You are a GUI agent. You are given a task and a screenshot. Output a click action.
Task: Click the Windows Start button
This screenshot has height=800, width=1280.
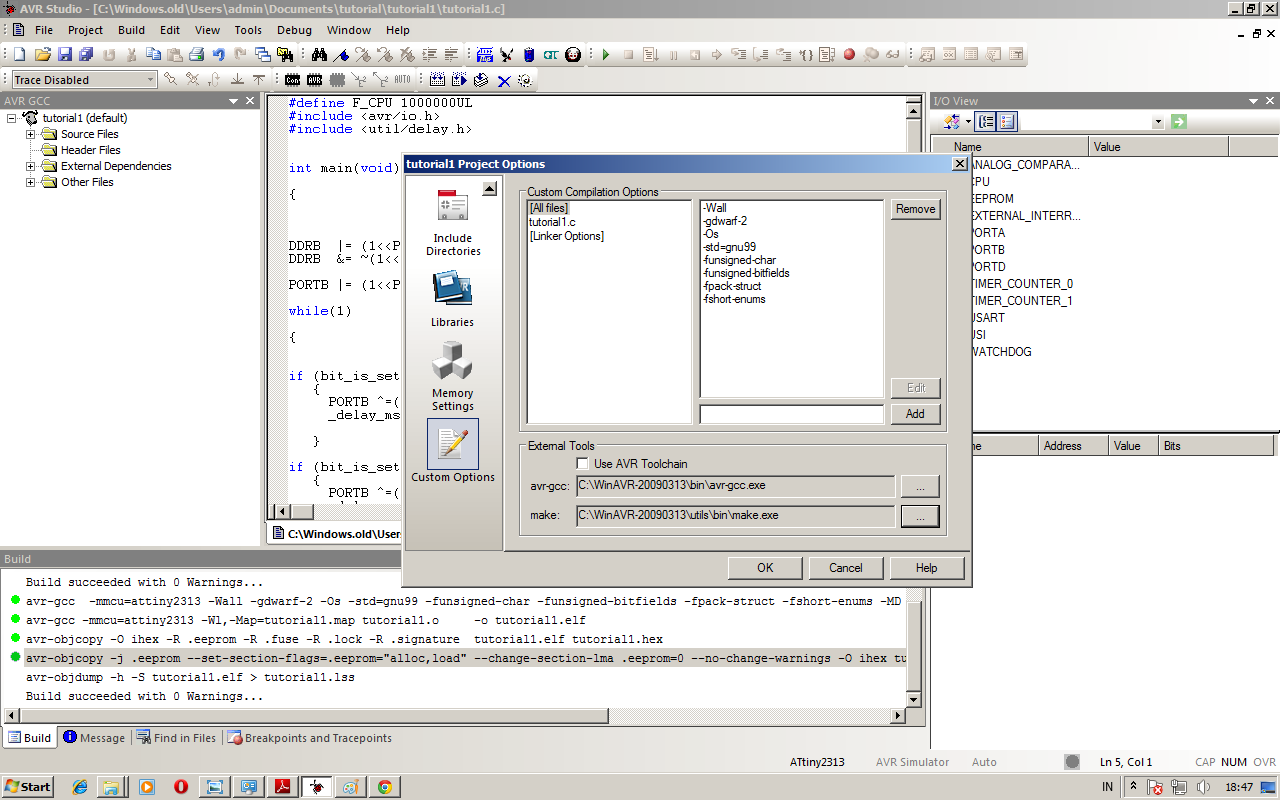pyautogui.click(x=28, y=787)
